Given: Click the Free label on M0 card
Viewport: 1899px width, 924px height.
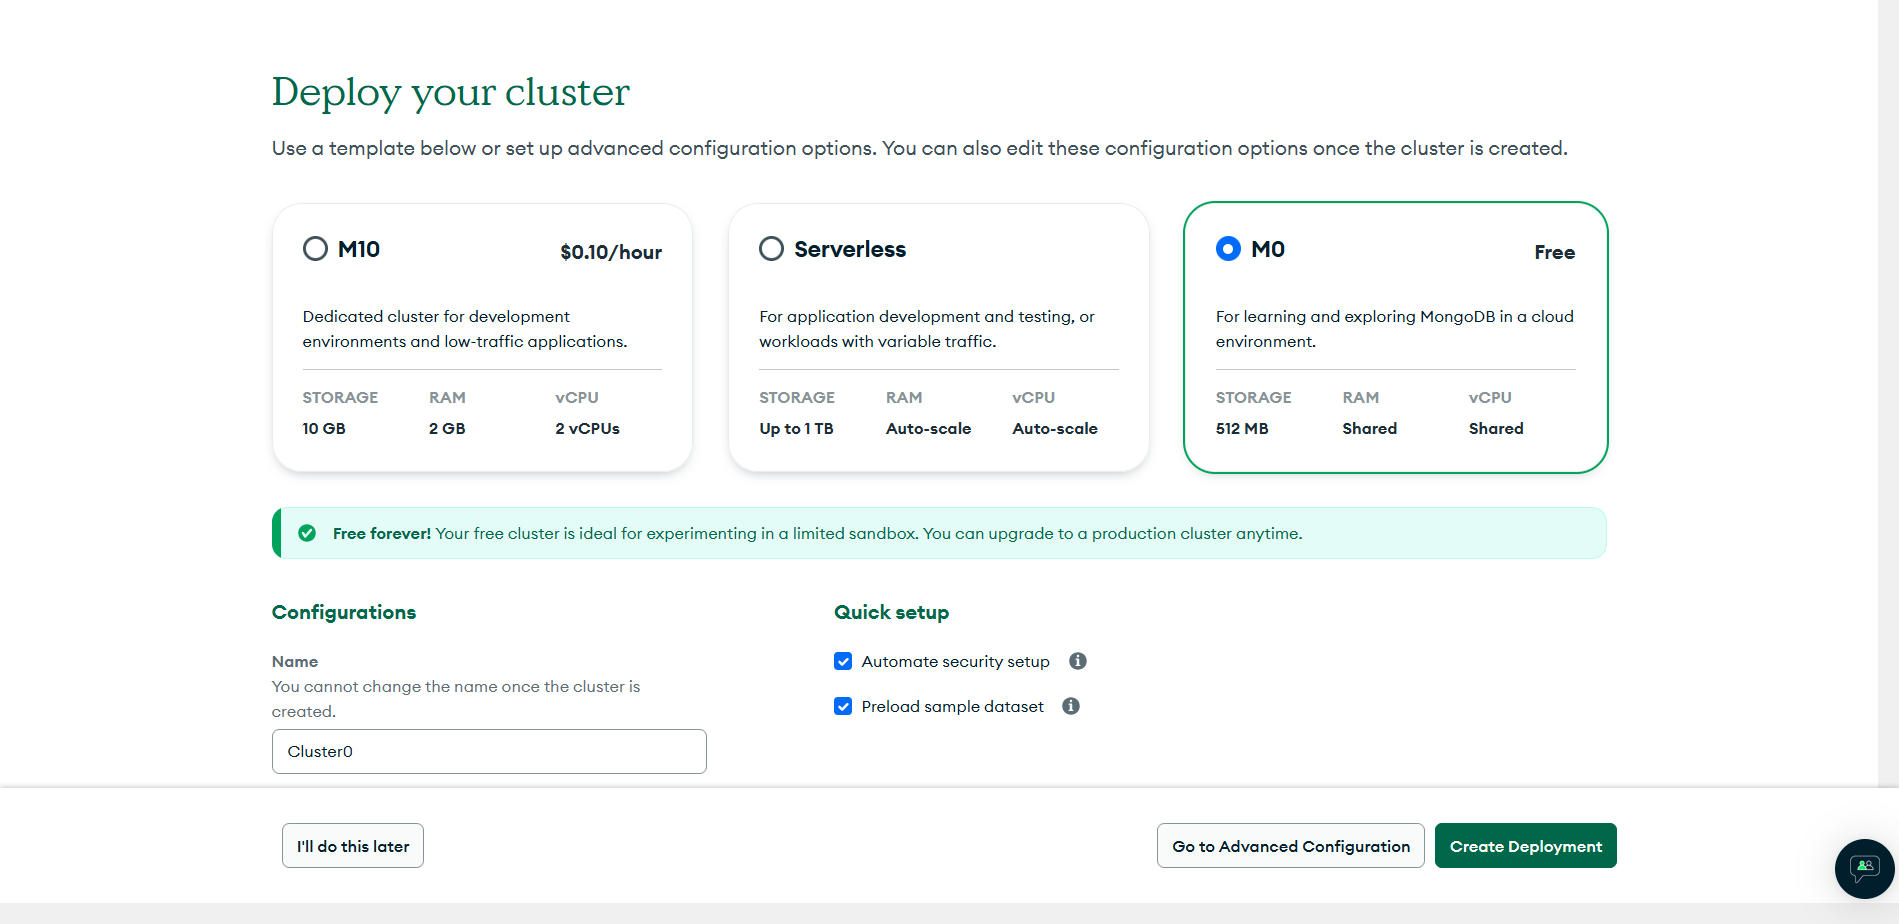Looking at the screenshot, I should point(1555,252).
